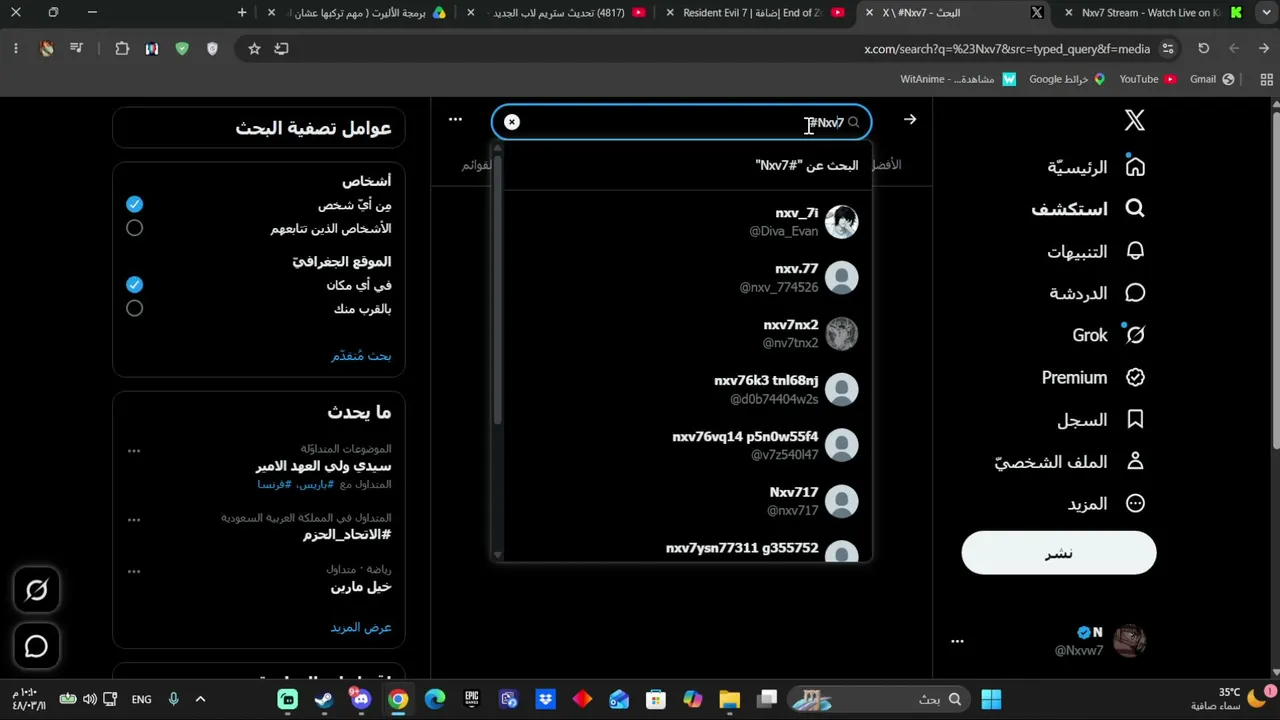The width and height of the screenshot is (1280, 720).
Task: Open trending hashtag #الاتحاد_الحزم
Action: click(x=347, y=535)
